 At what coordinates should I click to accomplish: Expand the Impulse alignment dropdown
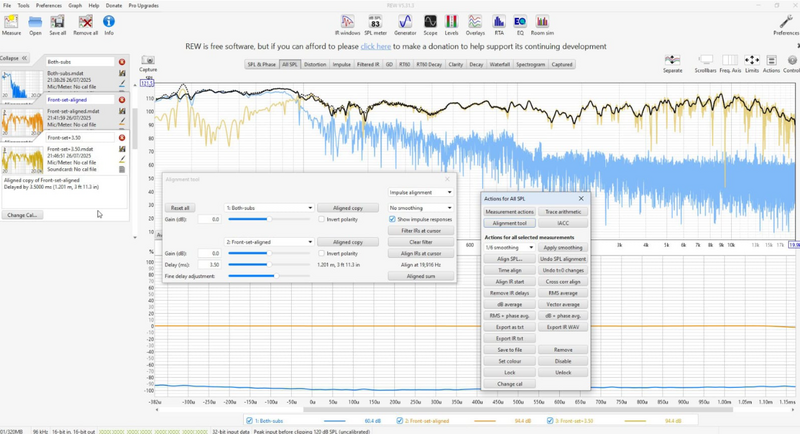click(420, 192)
